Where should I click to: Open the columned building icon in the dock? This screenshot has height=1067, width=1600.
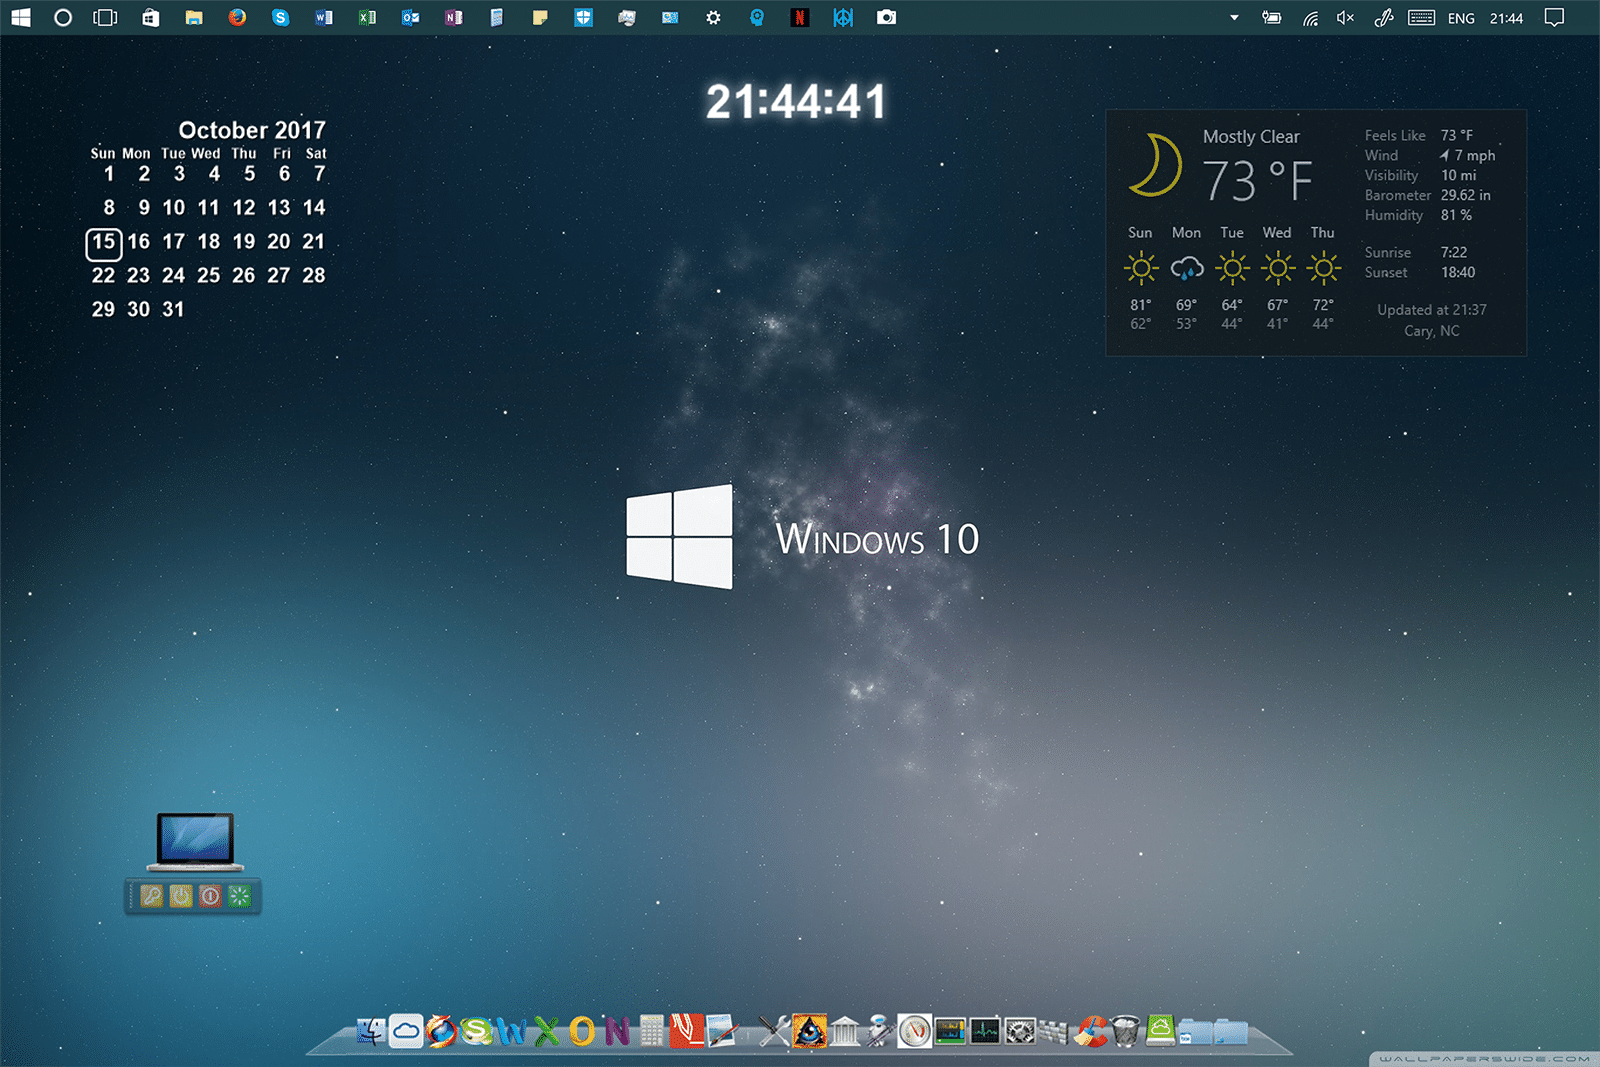tap(845, 1031)
